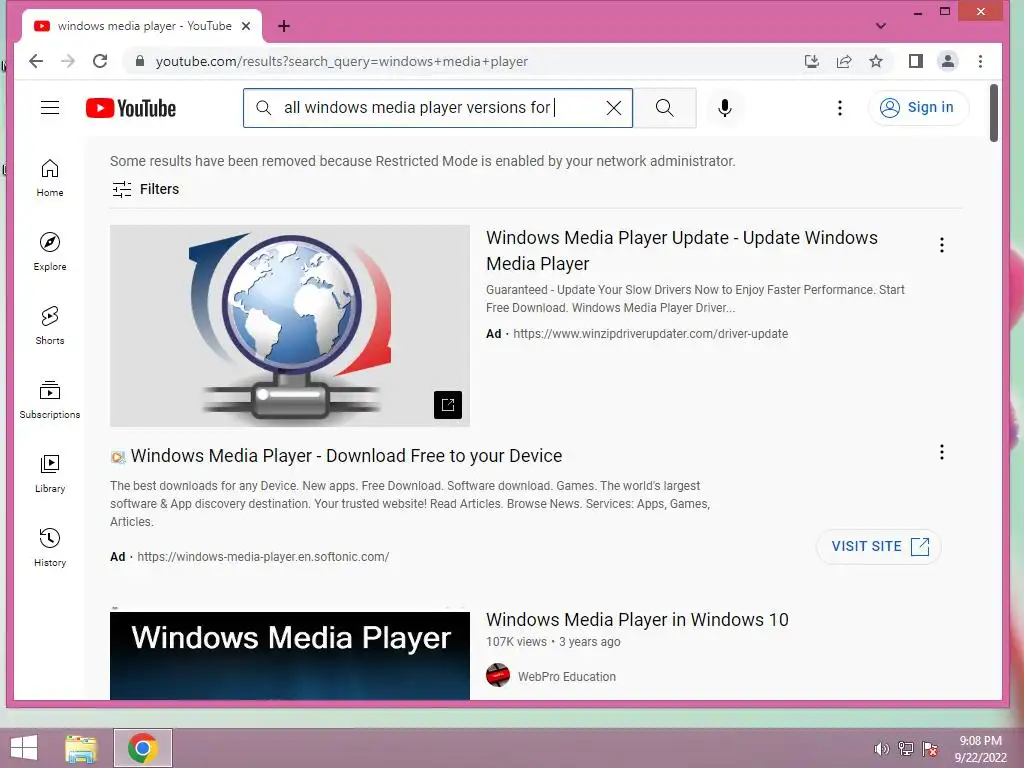Click the Chrome taskbar icon

(x=142, y=748)
